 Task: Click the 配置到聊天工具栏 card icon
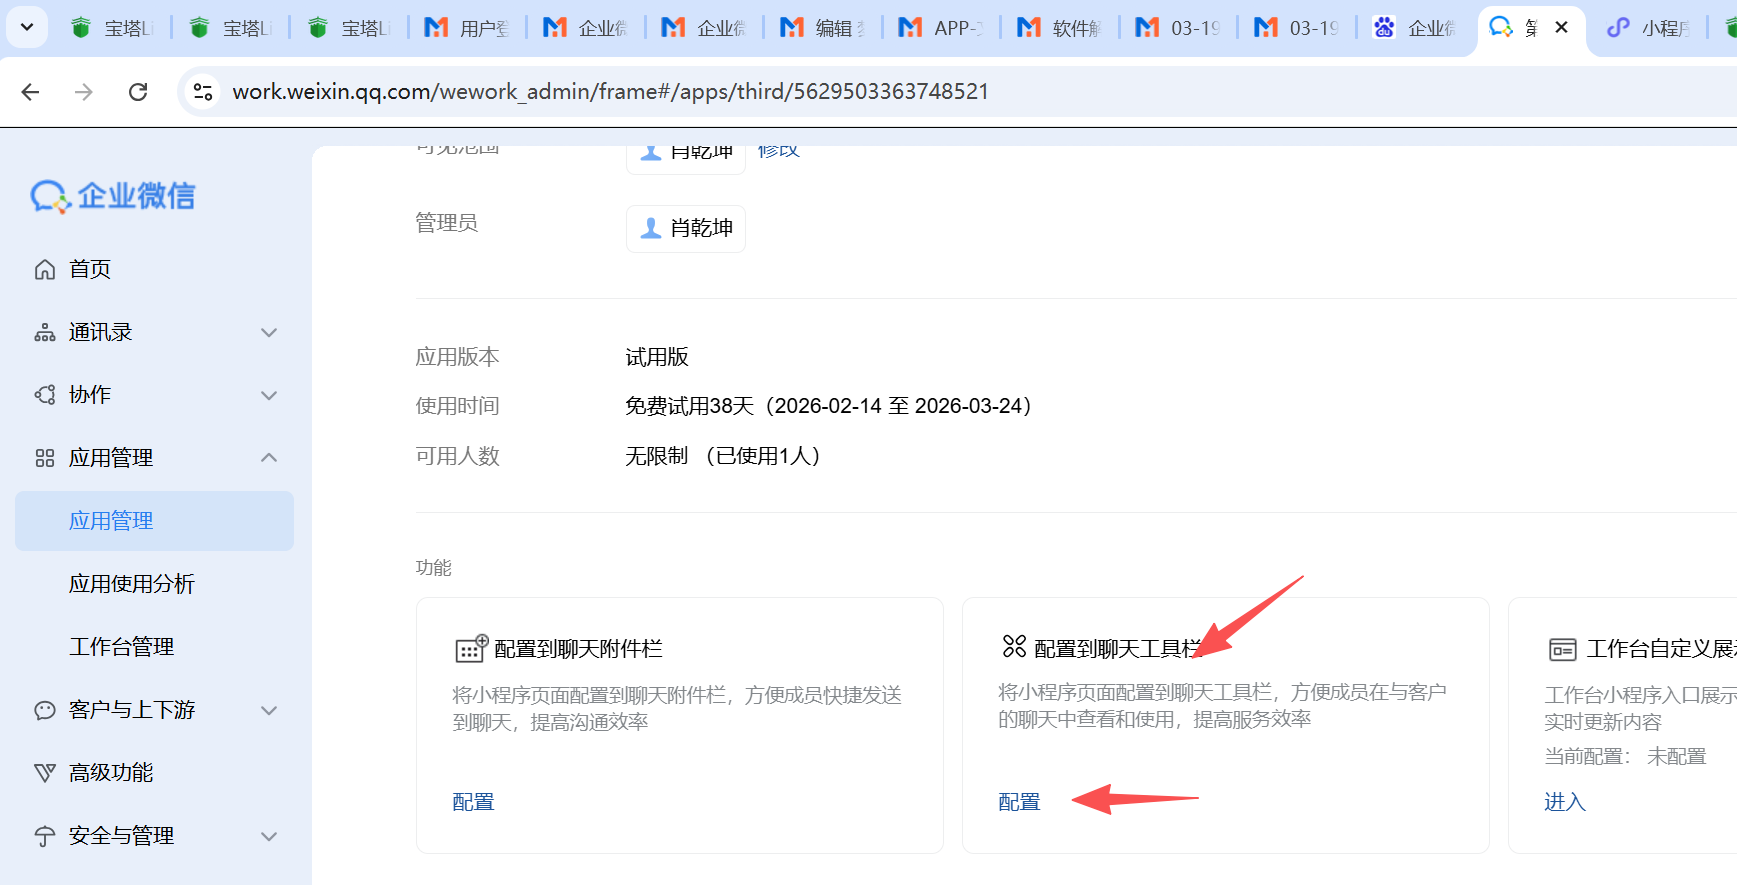(1014, 647)
